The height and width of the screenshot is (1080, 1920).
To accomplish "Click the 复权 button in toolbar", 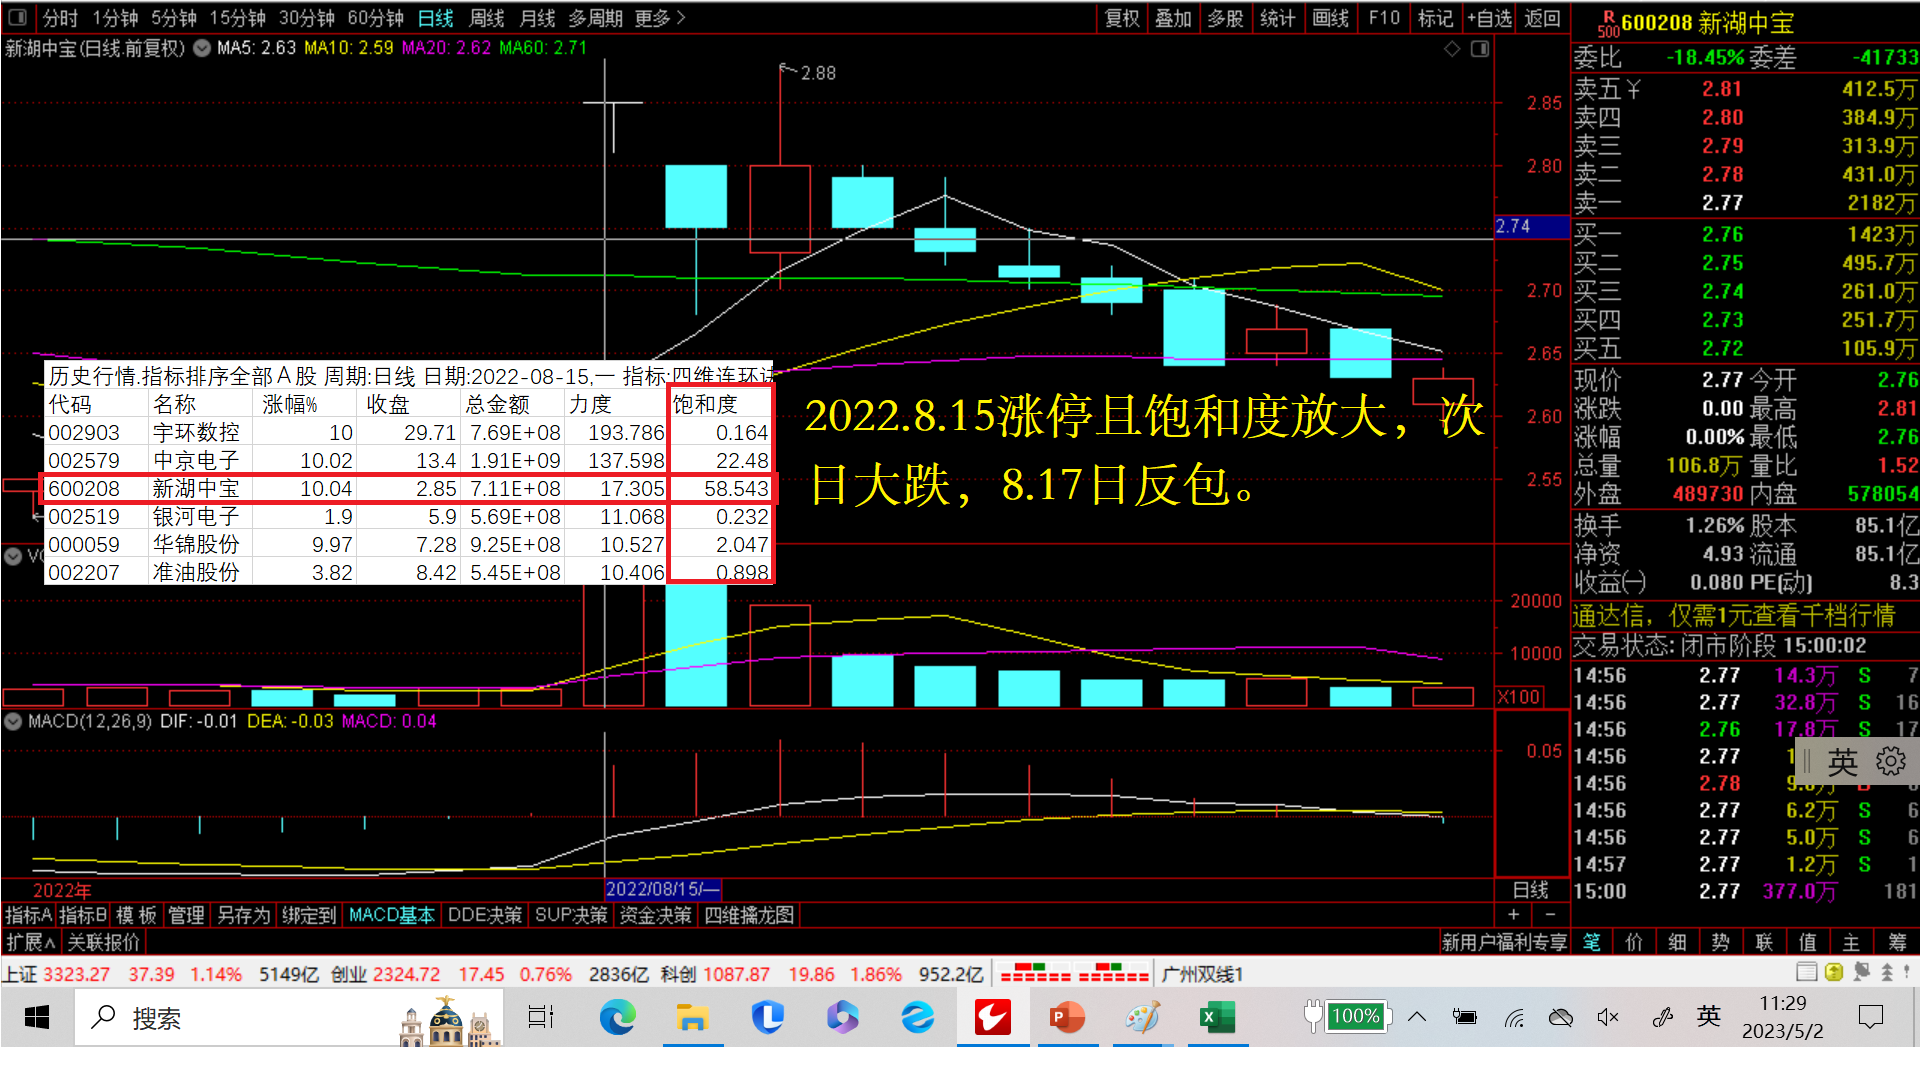I will (1122, 18).
